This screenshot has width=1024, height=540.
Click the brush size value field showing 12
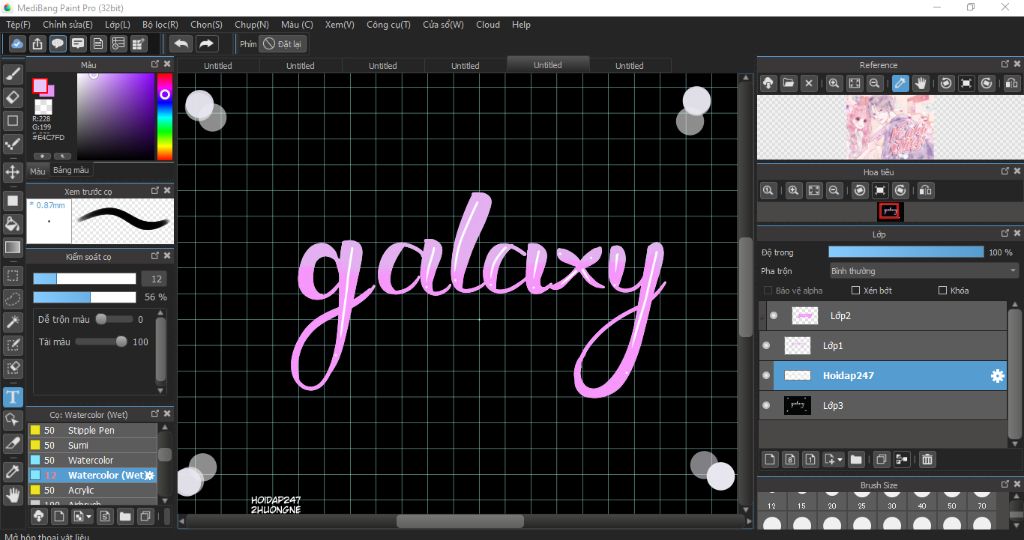click(155, 279)
